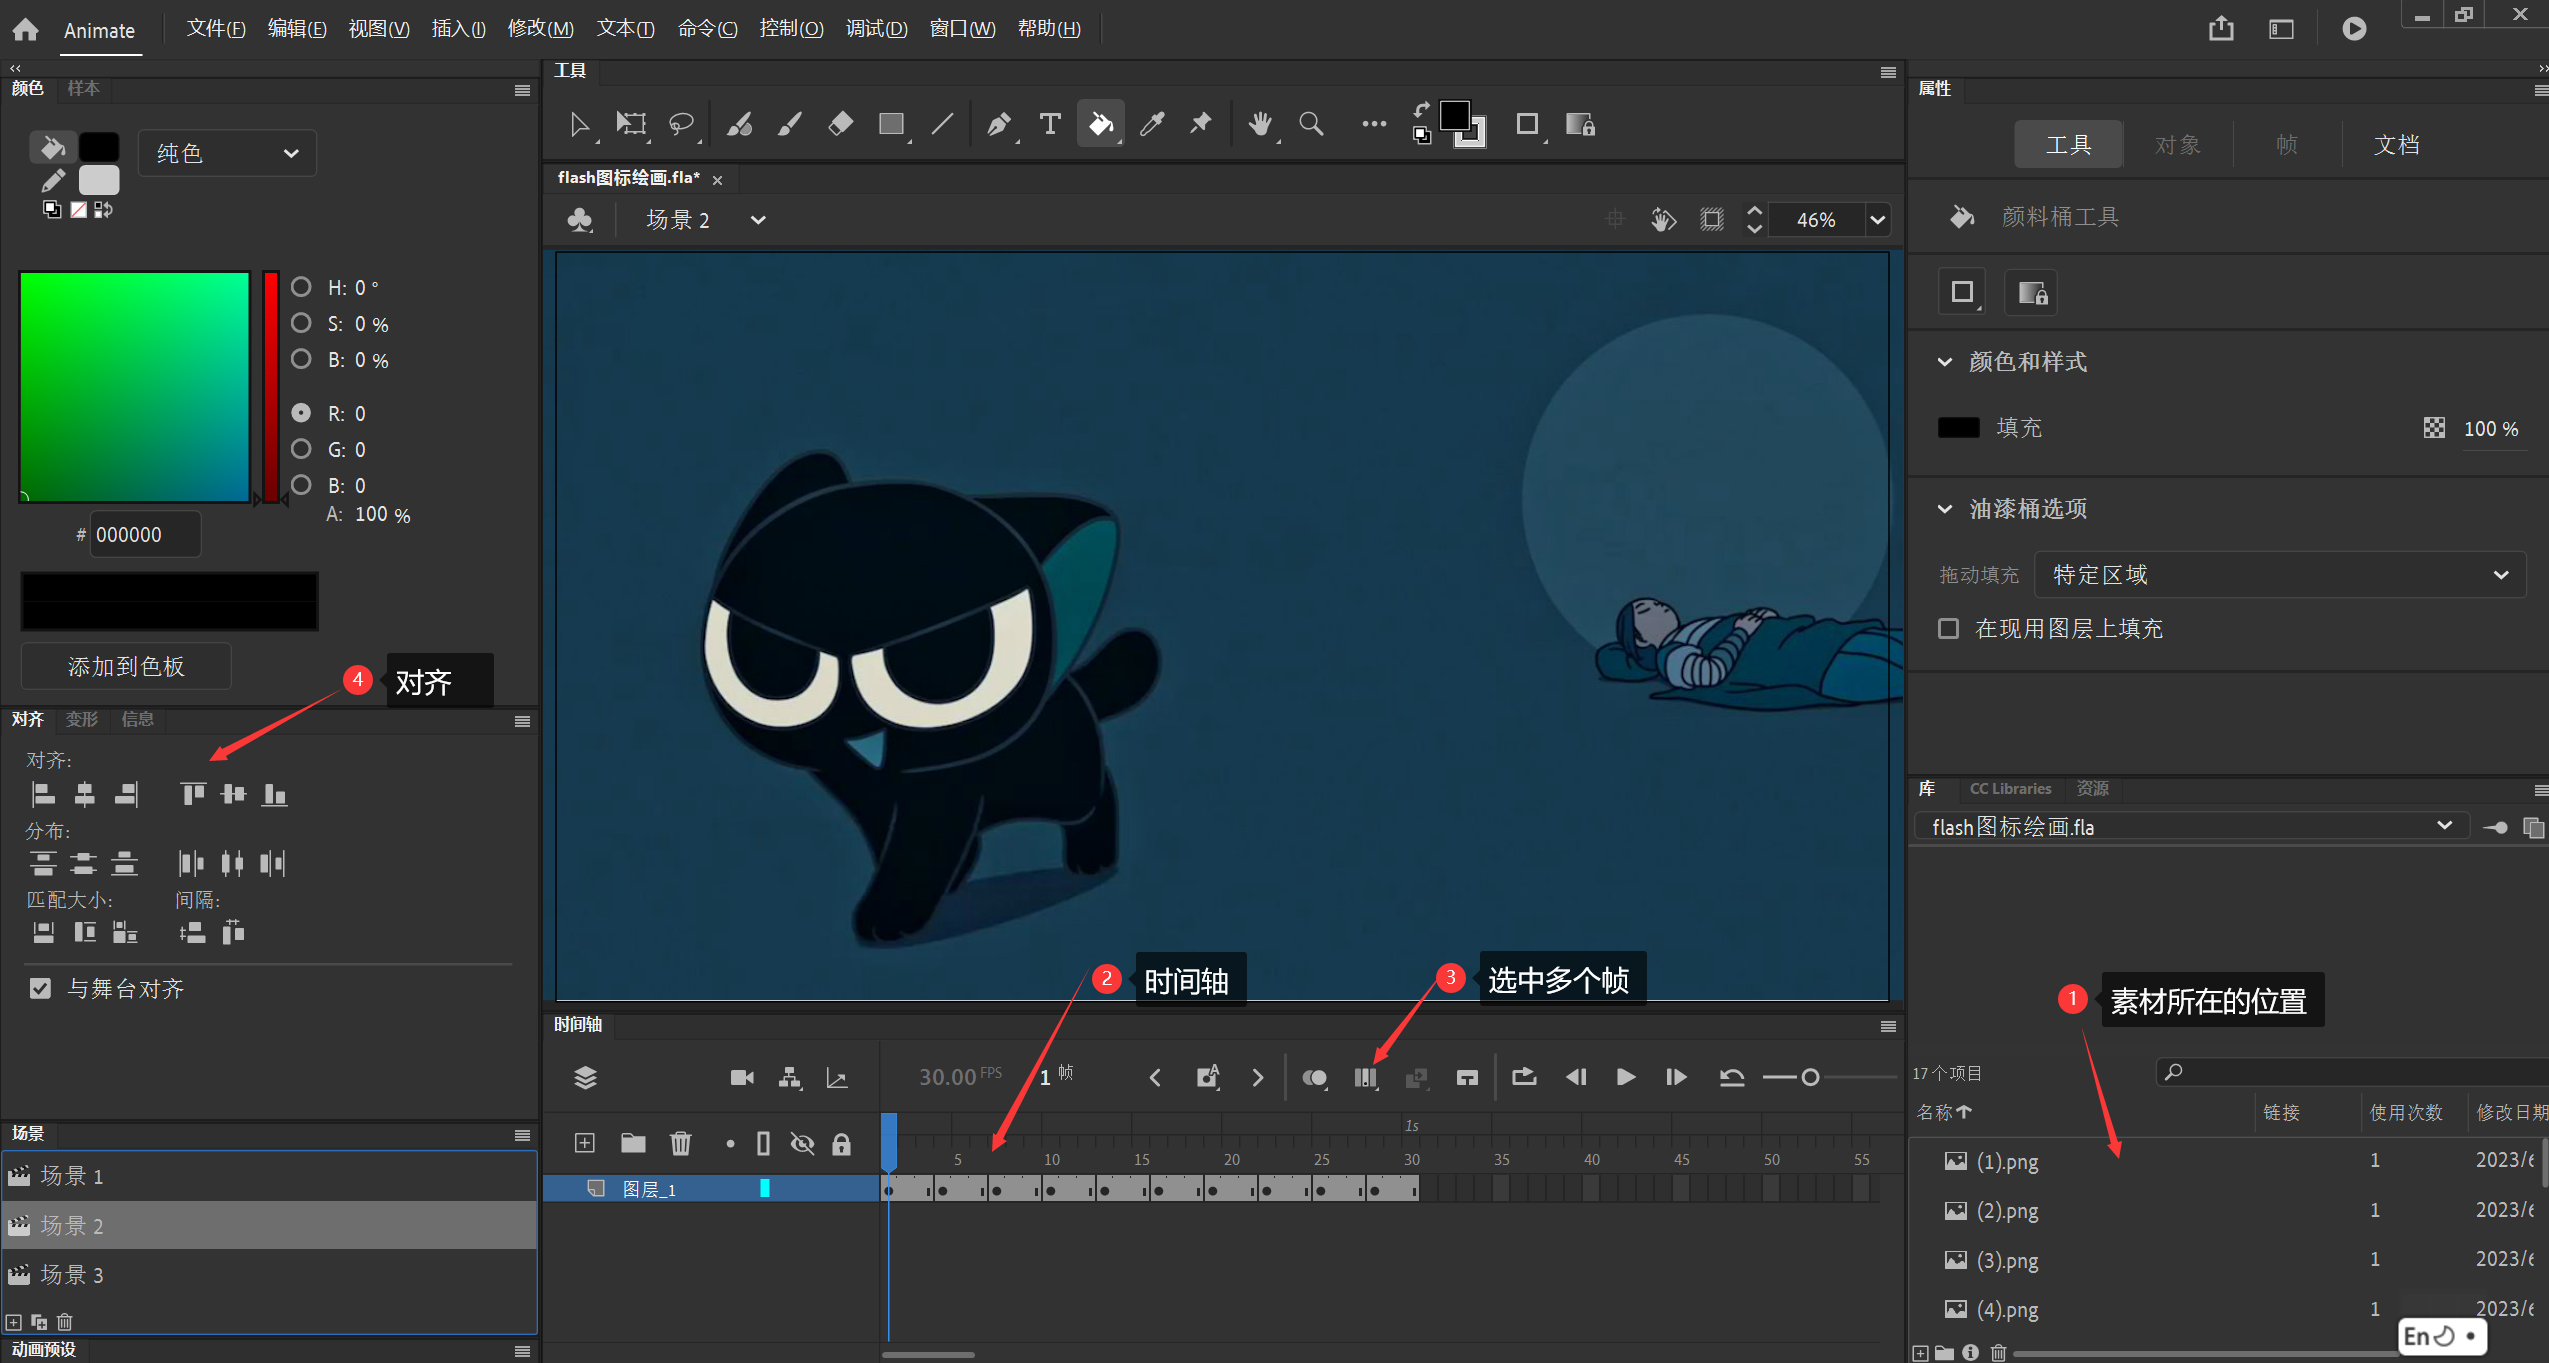The image size is (2549, 1363).
Task: Open the 文件(F) menu
Action: (x=216, y=29)
